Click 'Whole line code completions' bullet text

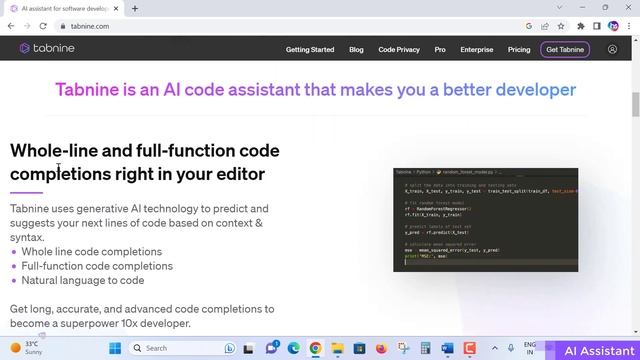(x=91, y=251)
